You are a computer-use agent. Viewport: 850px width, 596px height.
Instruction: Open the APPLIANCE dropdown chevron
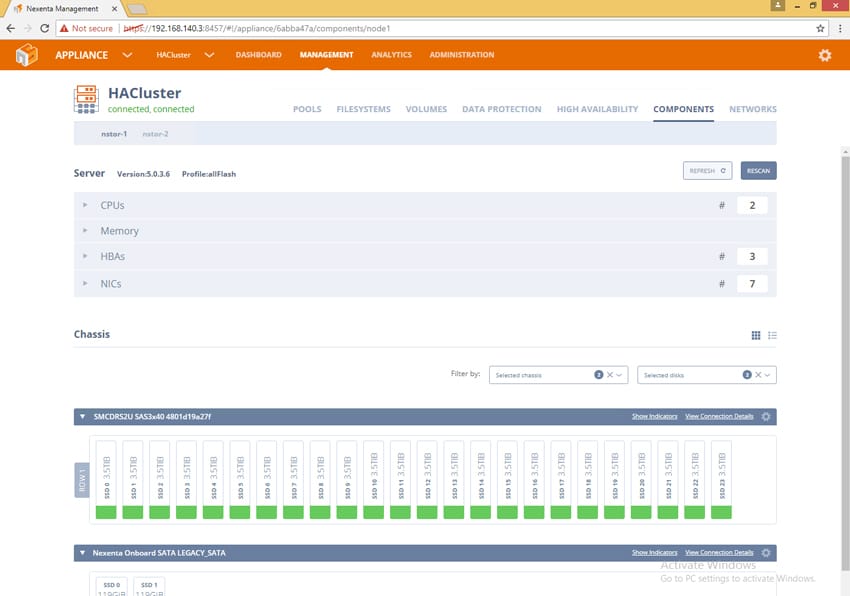pos(127,55)
